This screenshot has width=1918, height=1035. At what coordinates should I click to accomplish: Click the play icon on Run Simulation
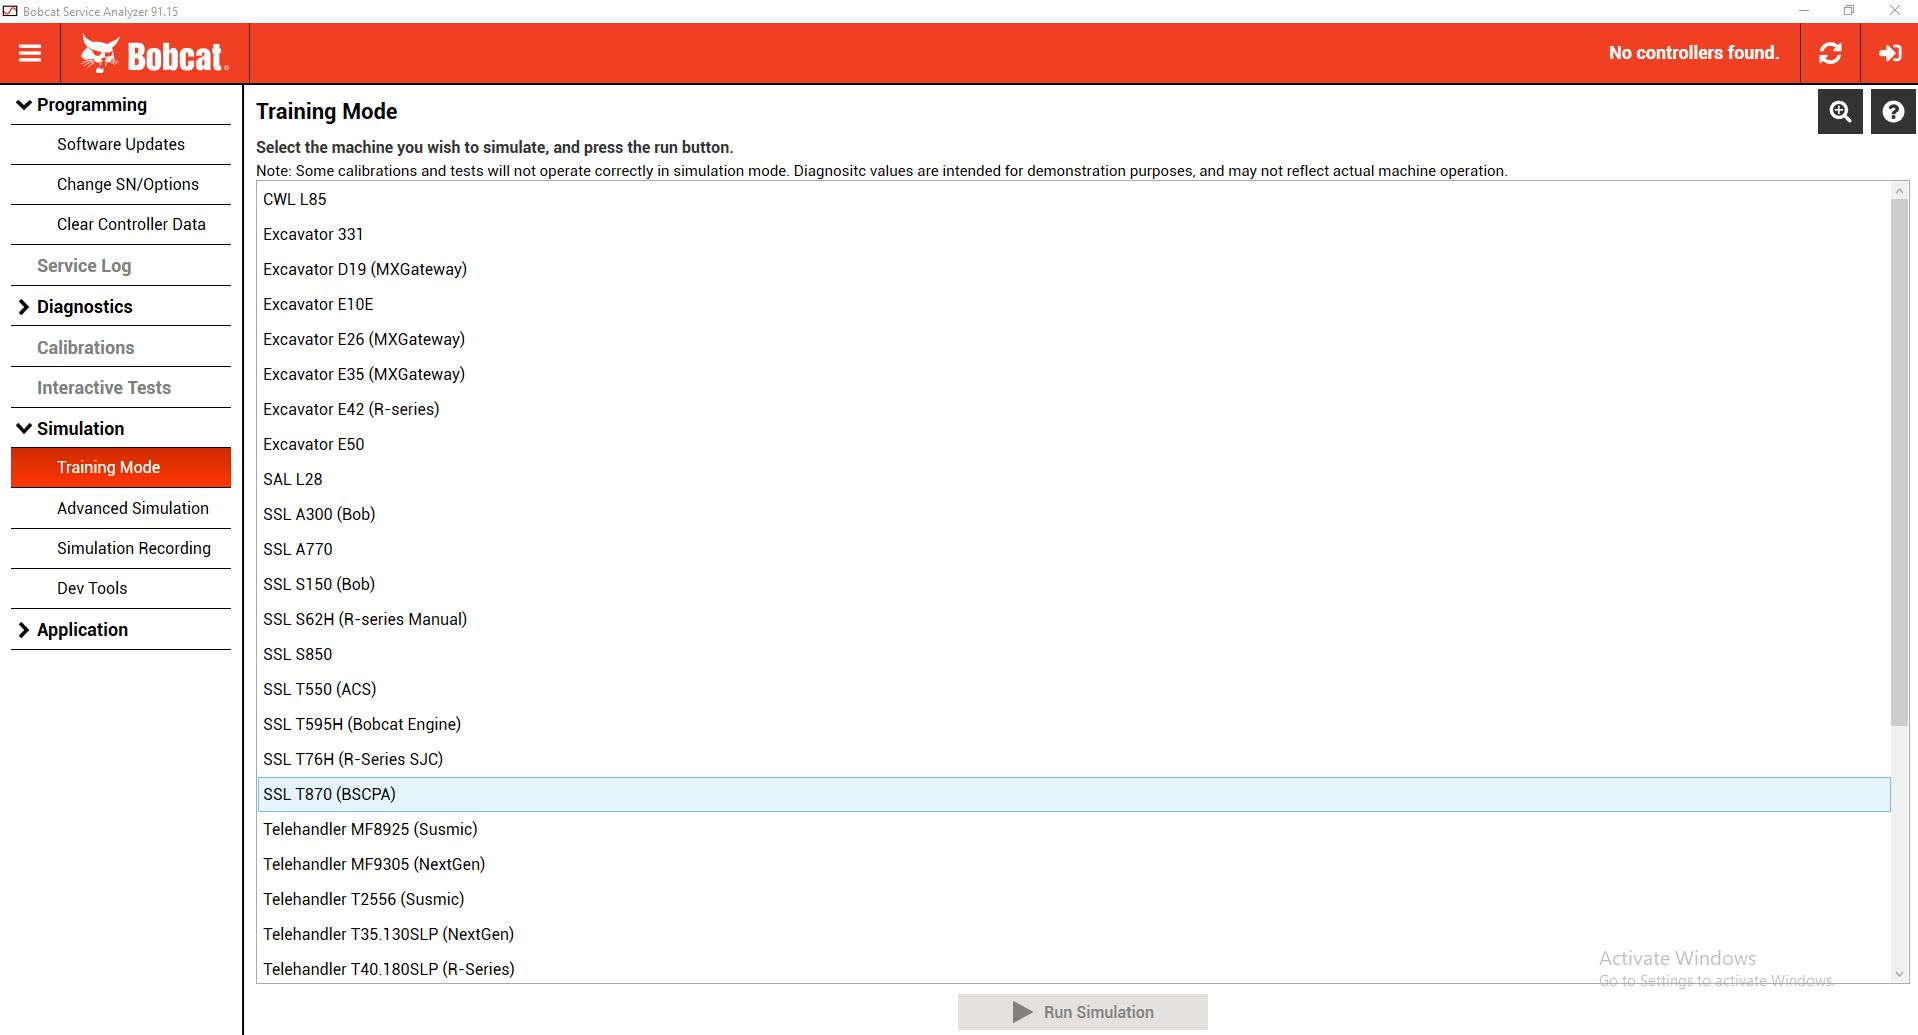click(1021, 1011)
